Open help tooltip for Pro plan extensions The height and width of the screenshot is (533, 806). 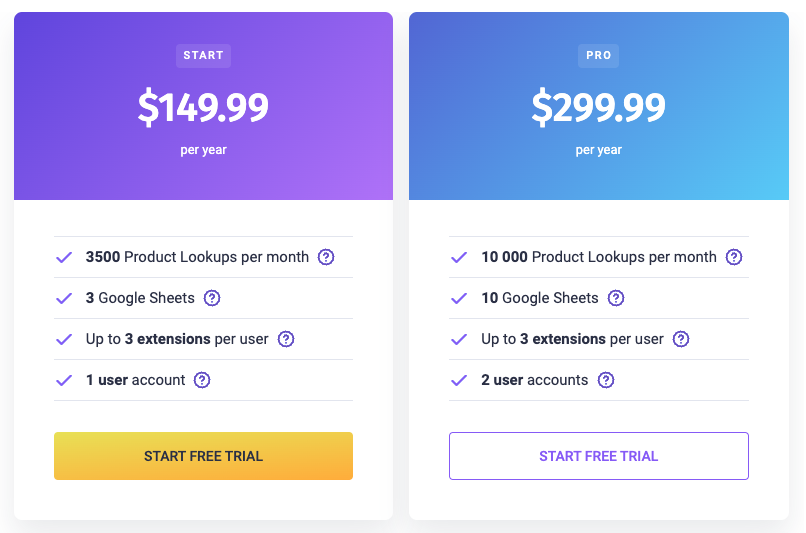click(681, 339)
